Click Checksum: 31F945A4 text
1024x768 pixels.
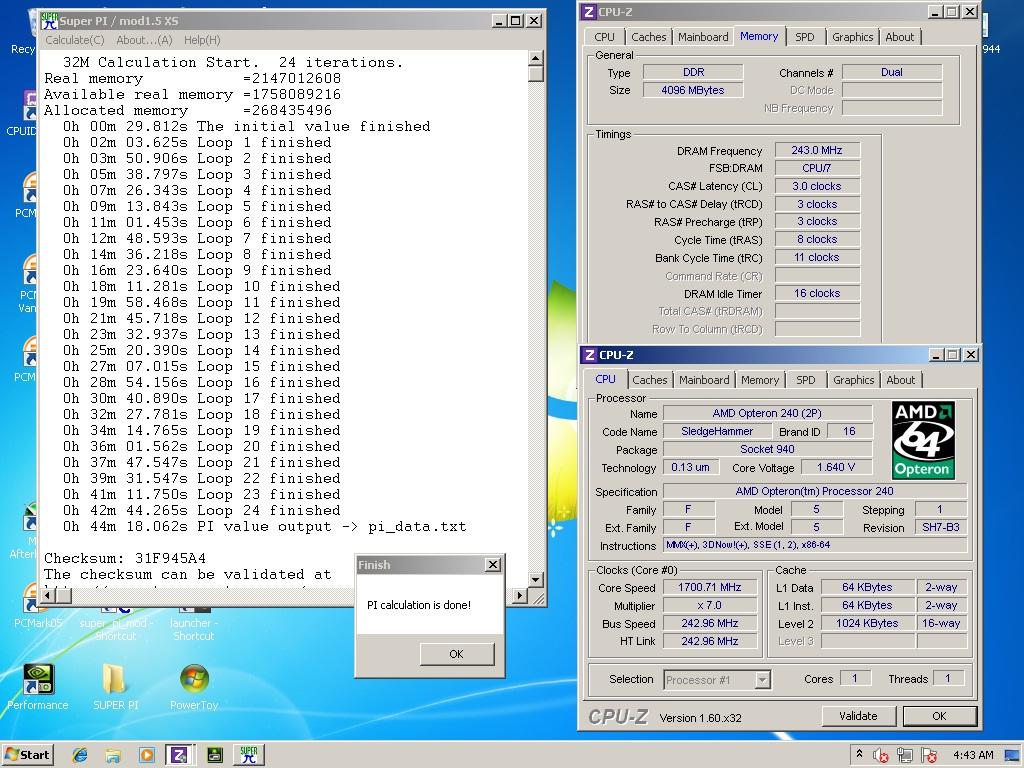[125, 558]
